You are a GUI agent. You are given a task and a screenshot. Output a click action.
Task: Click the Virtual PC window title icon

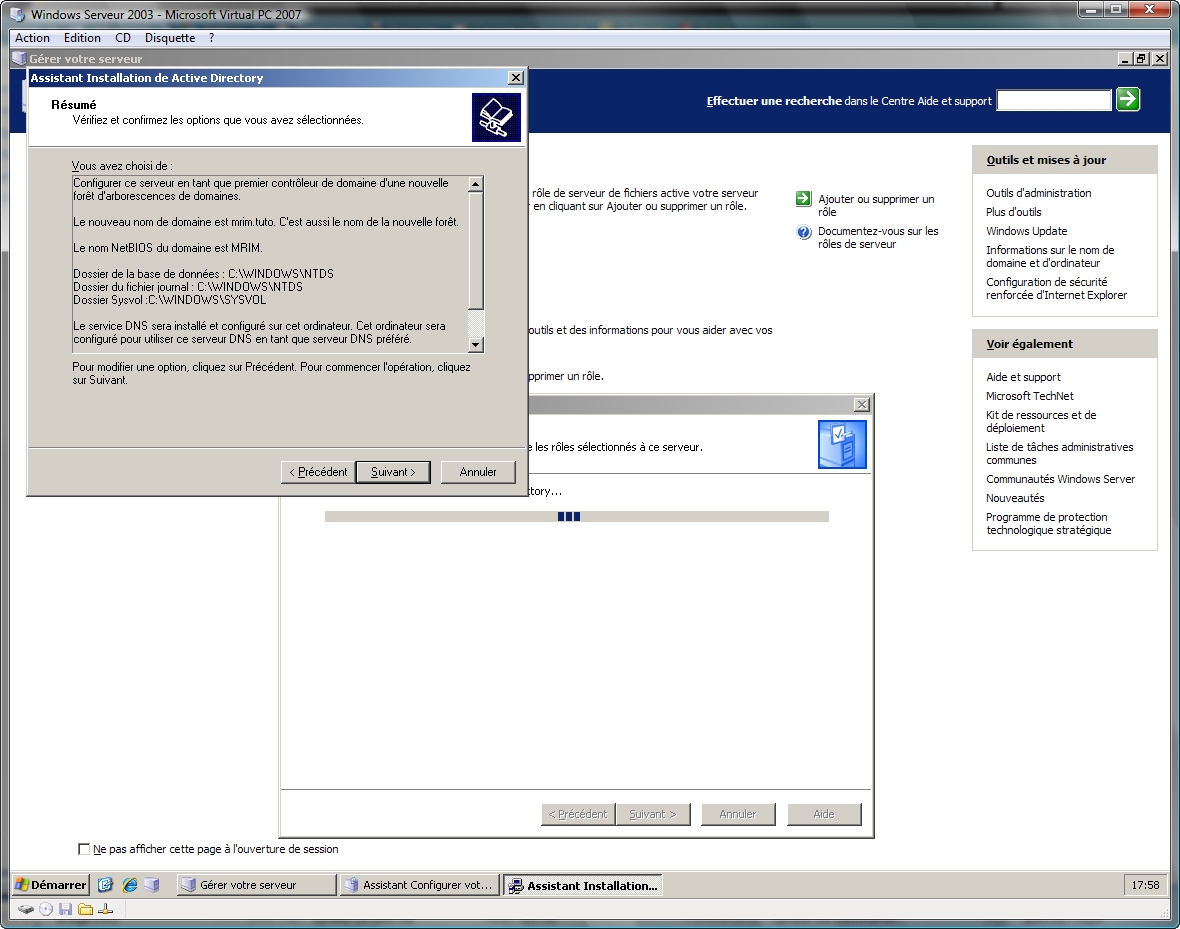click(x=17, y=14)
